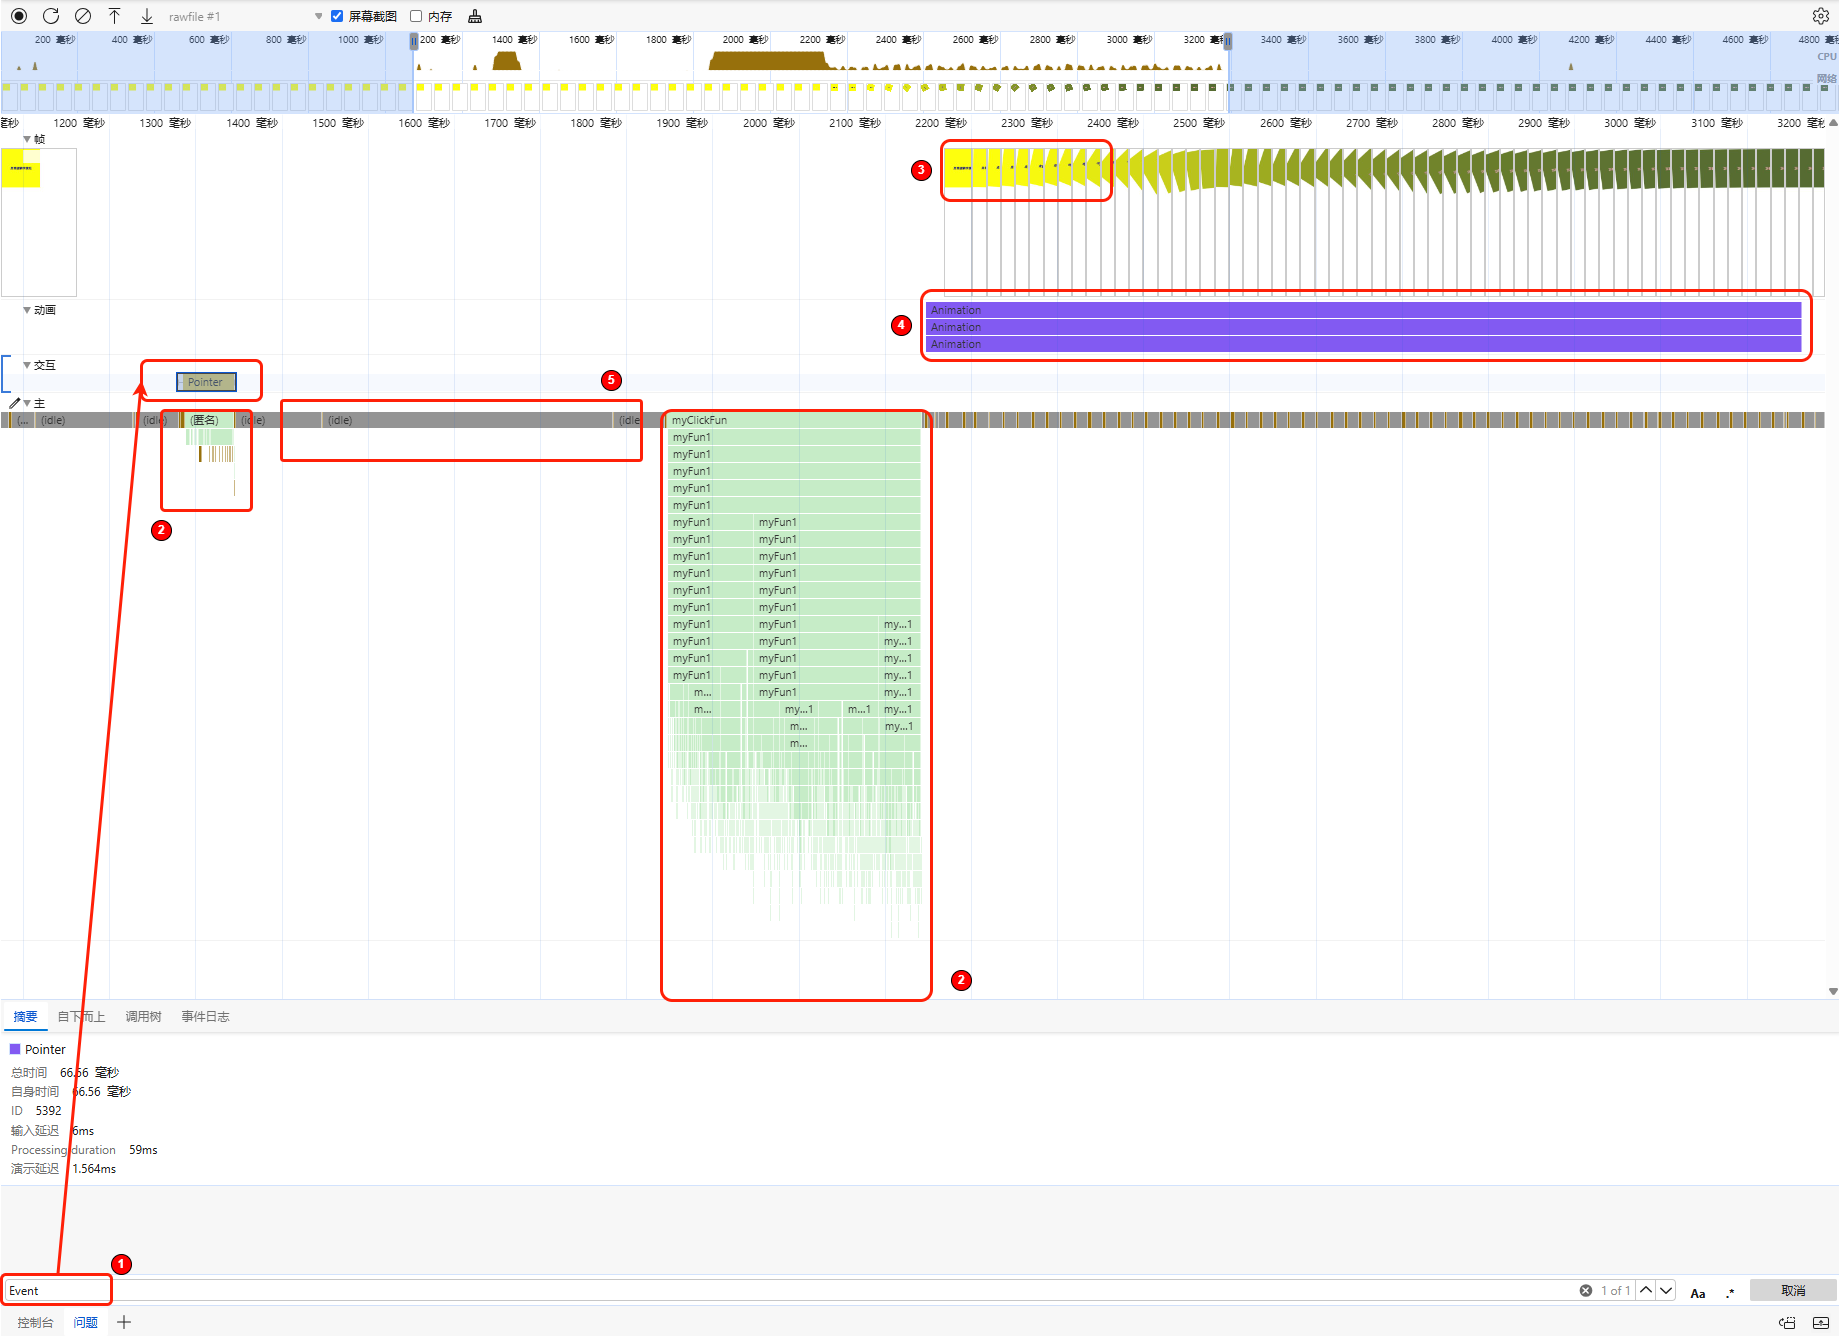The image size is (1840, 1336).
Task: Select the second Animation bar
Action: 1363,327
